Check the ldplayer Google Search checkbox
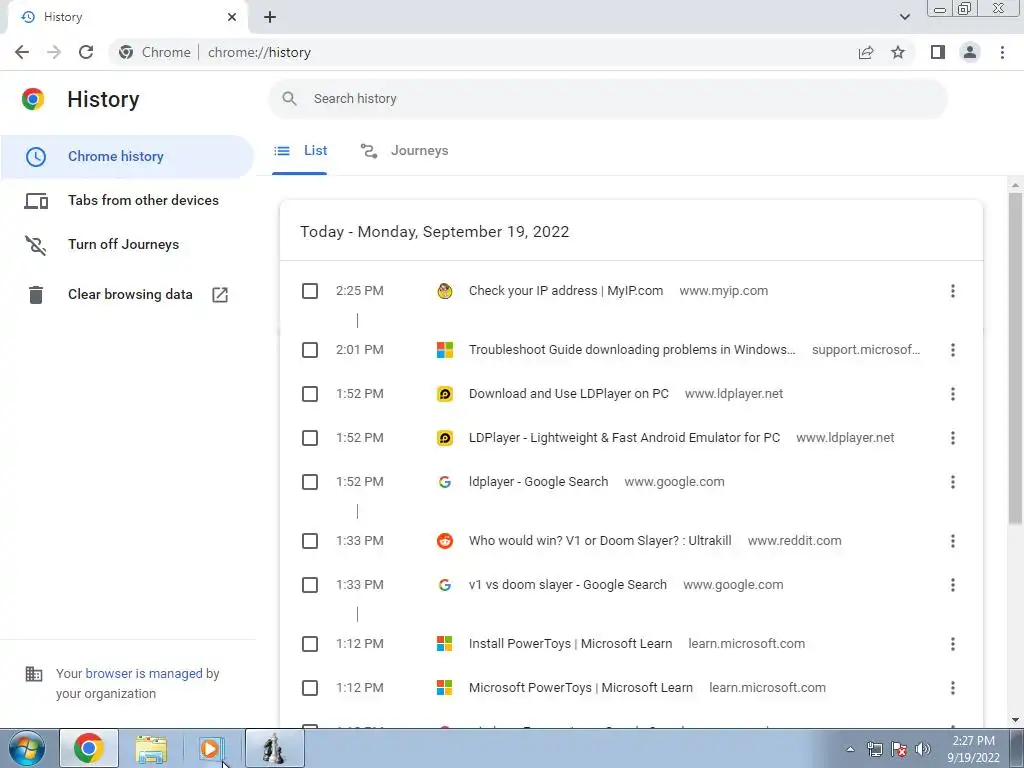This screenshot has width=1024, height=768. pos(310,482)
